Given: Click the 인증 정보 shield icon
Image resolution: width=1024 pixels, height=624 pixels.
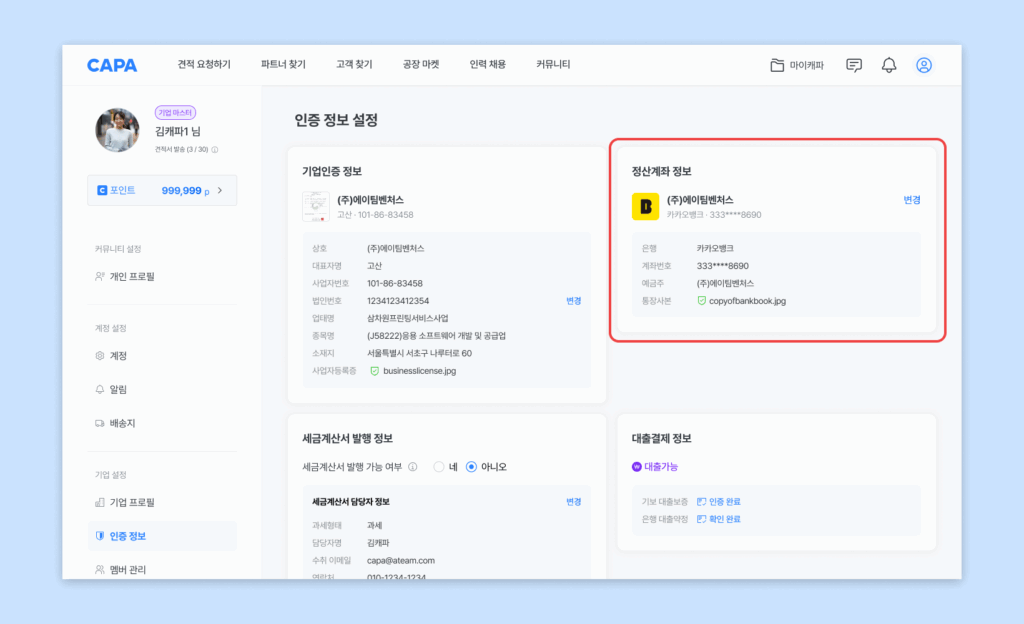Looking at the screenshot, I should click(99, 536).
